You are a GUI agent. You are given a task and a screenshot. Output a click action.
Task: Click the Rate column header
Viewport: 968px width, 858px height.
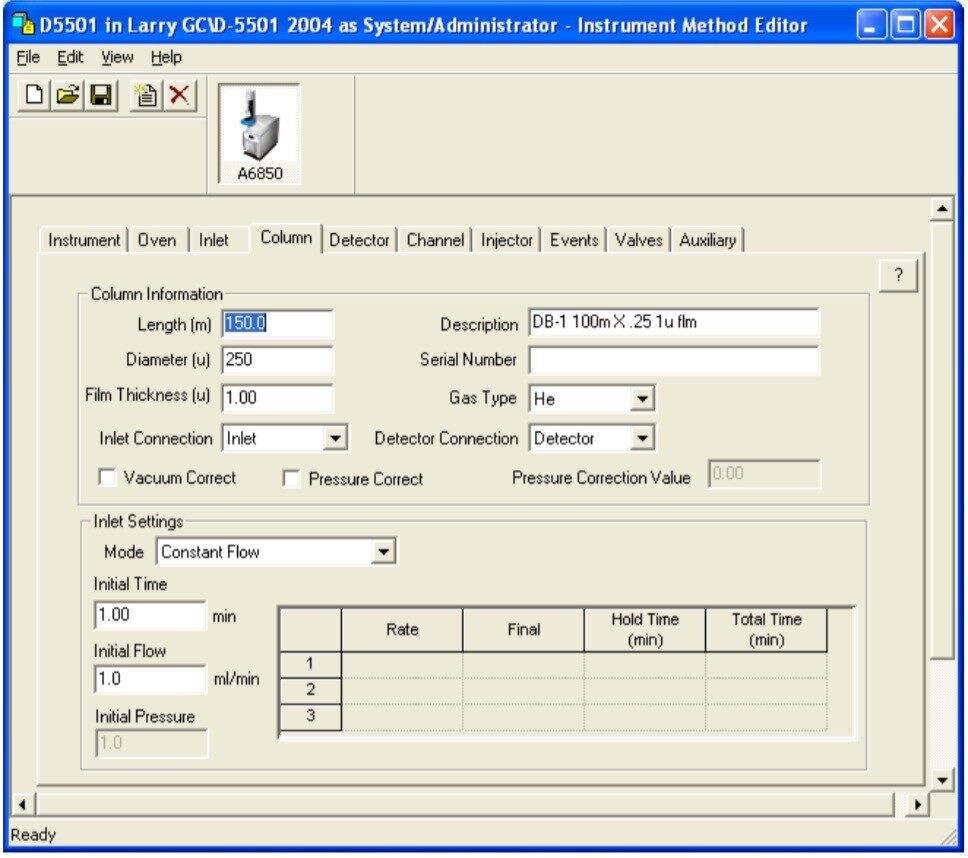click(402, 630)
